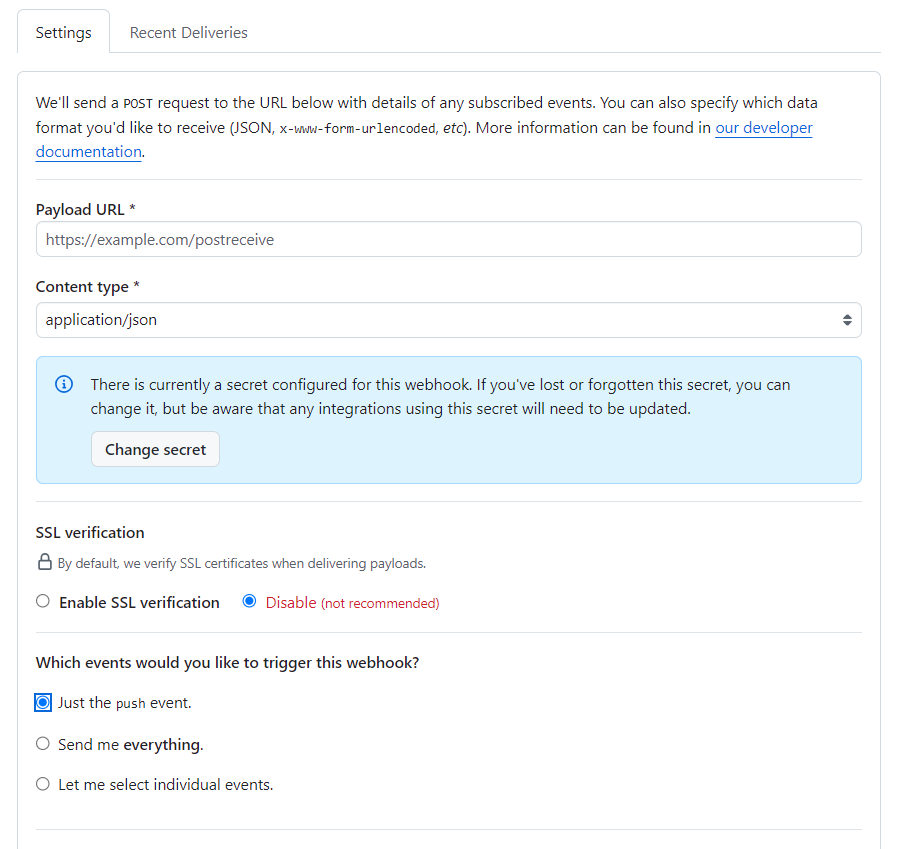
Task: Open the Settings tab
Action: click(x=63, y=32)
